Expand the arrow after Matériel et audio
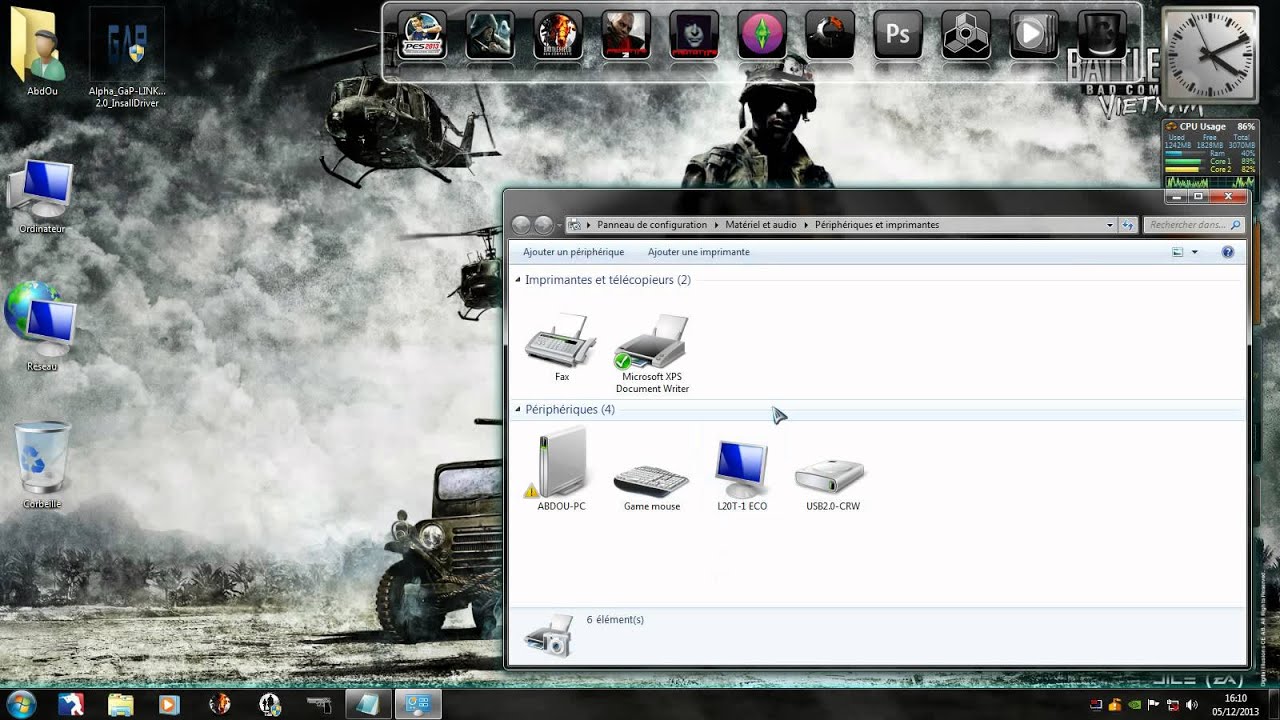 [x=806, y=225]
